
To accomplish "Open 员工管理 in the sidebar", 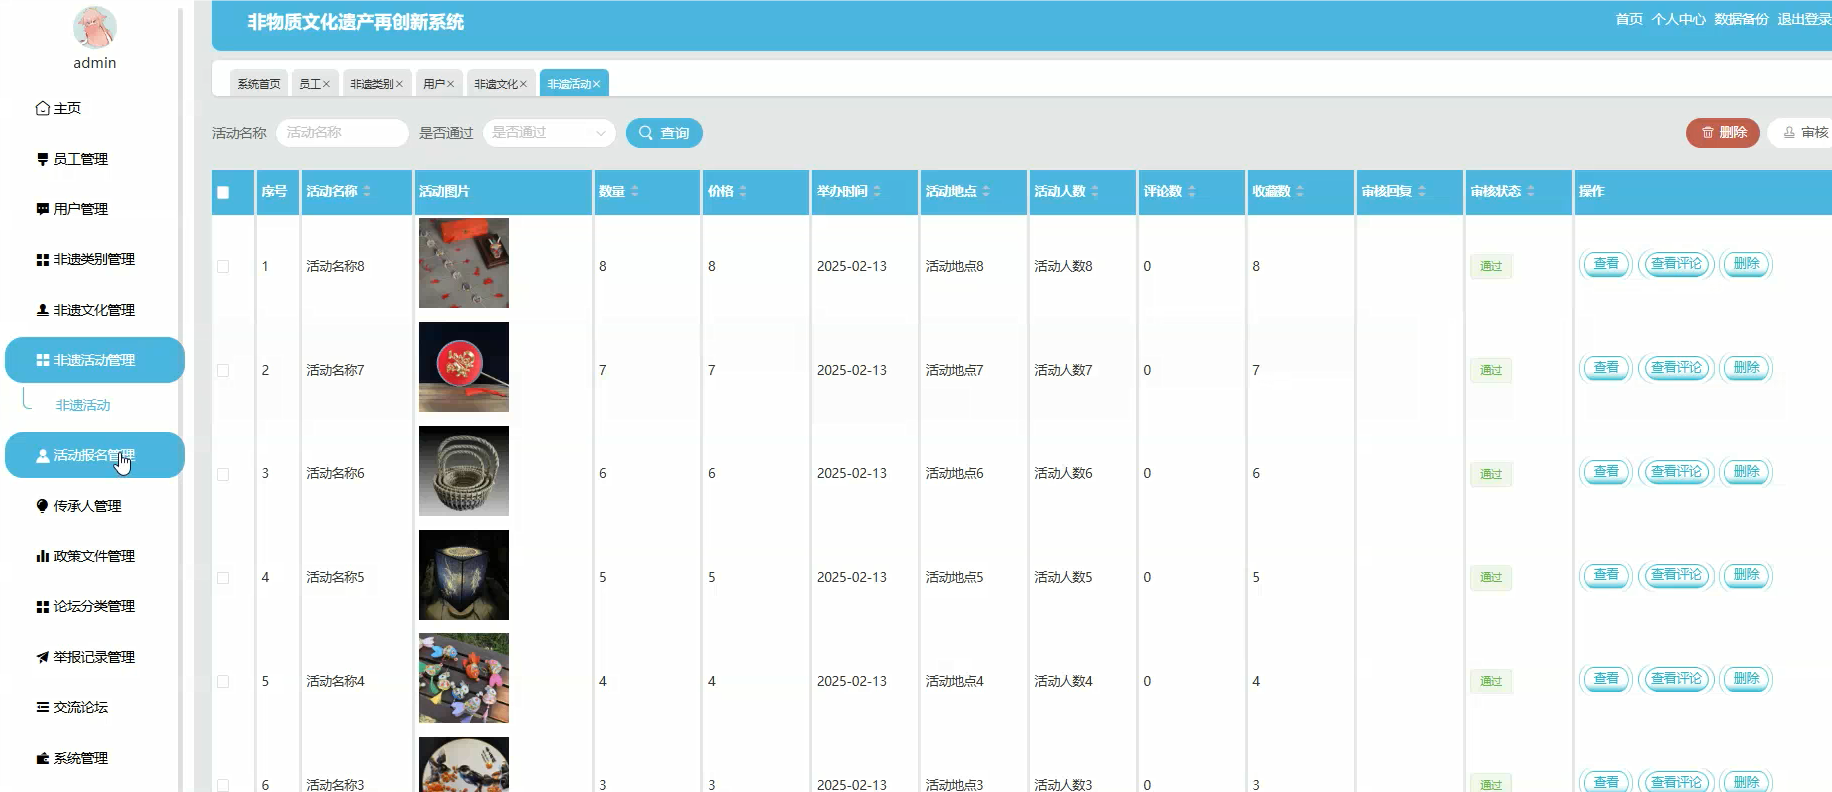I will pos(72,159).
